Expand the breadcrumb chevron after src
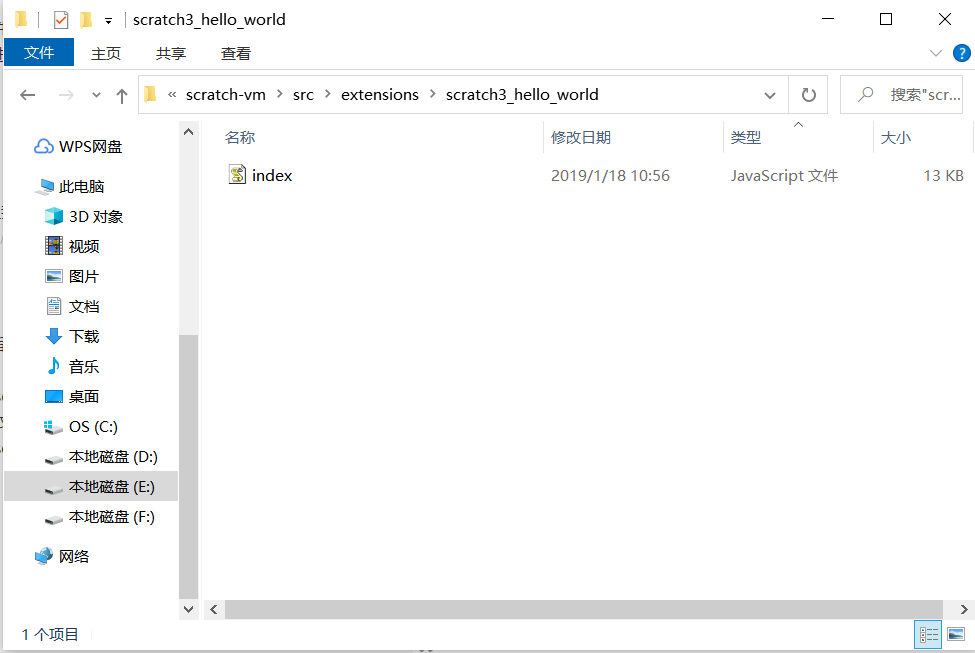The height and width of the screenshot is (653, 975). 328,94
